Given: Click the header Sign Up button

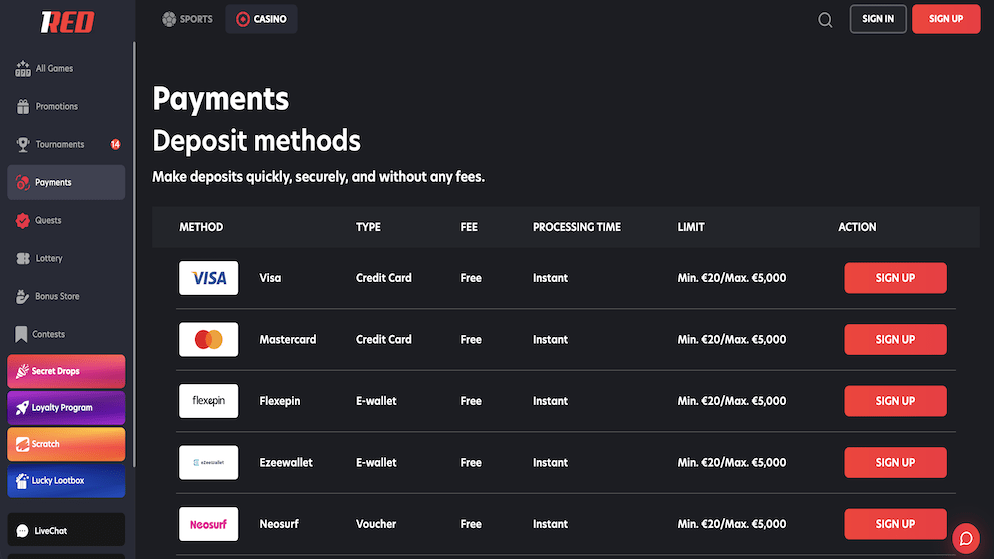Looking at the screenshot, I should coord(946,19).
